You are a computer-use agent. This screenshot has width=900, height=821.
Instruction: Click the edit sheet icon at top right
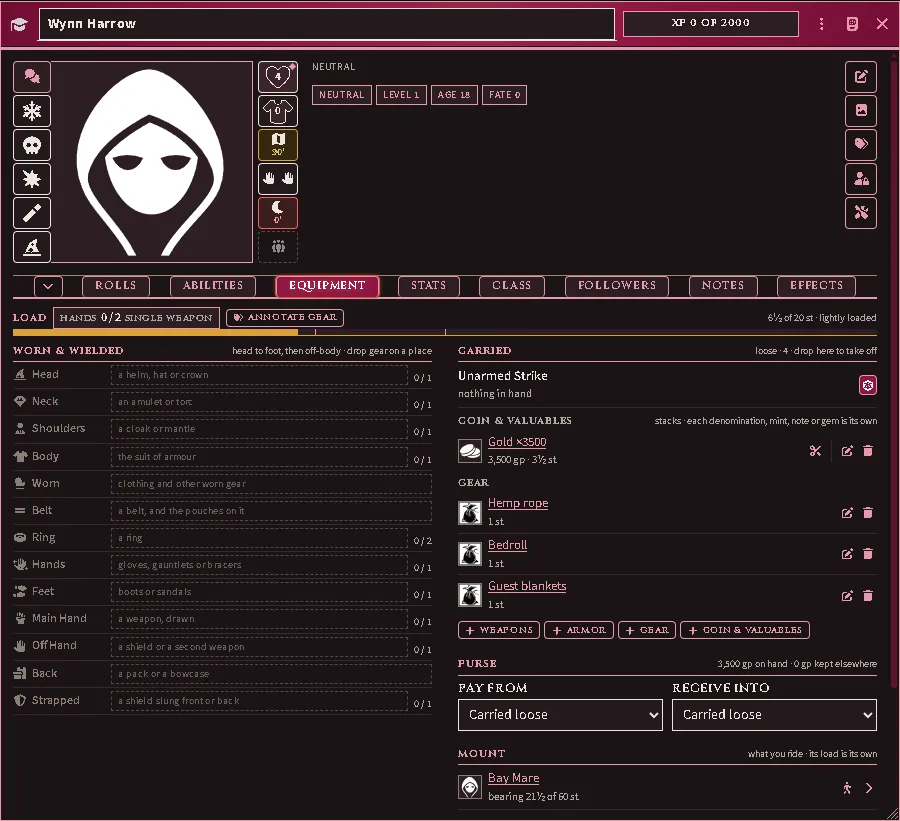861,76
